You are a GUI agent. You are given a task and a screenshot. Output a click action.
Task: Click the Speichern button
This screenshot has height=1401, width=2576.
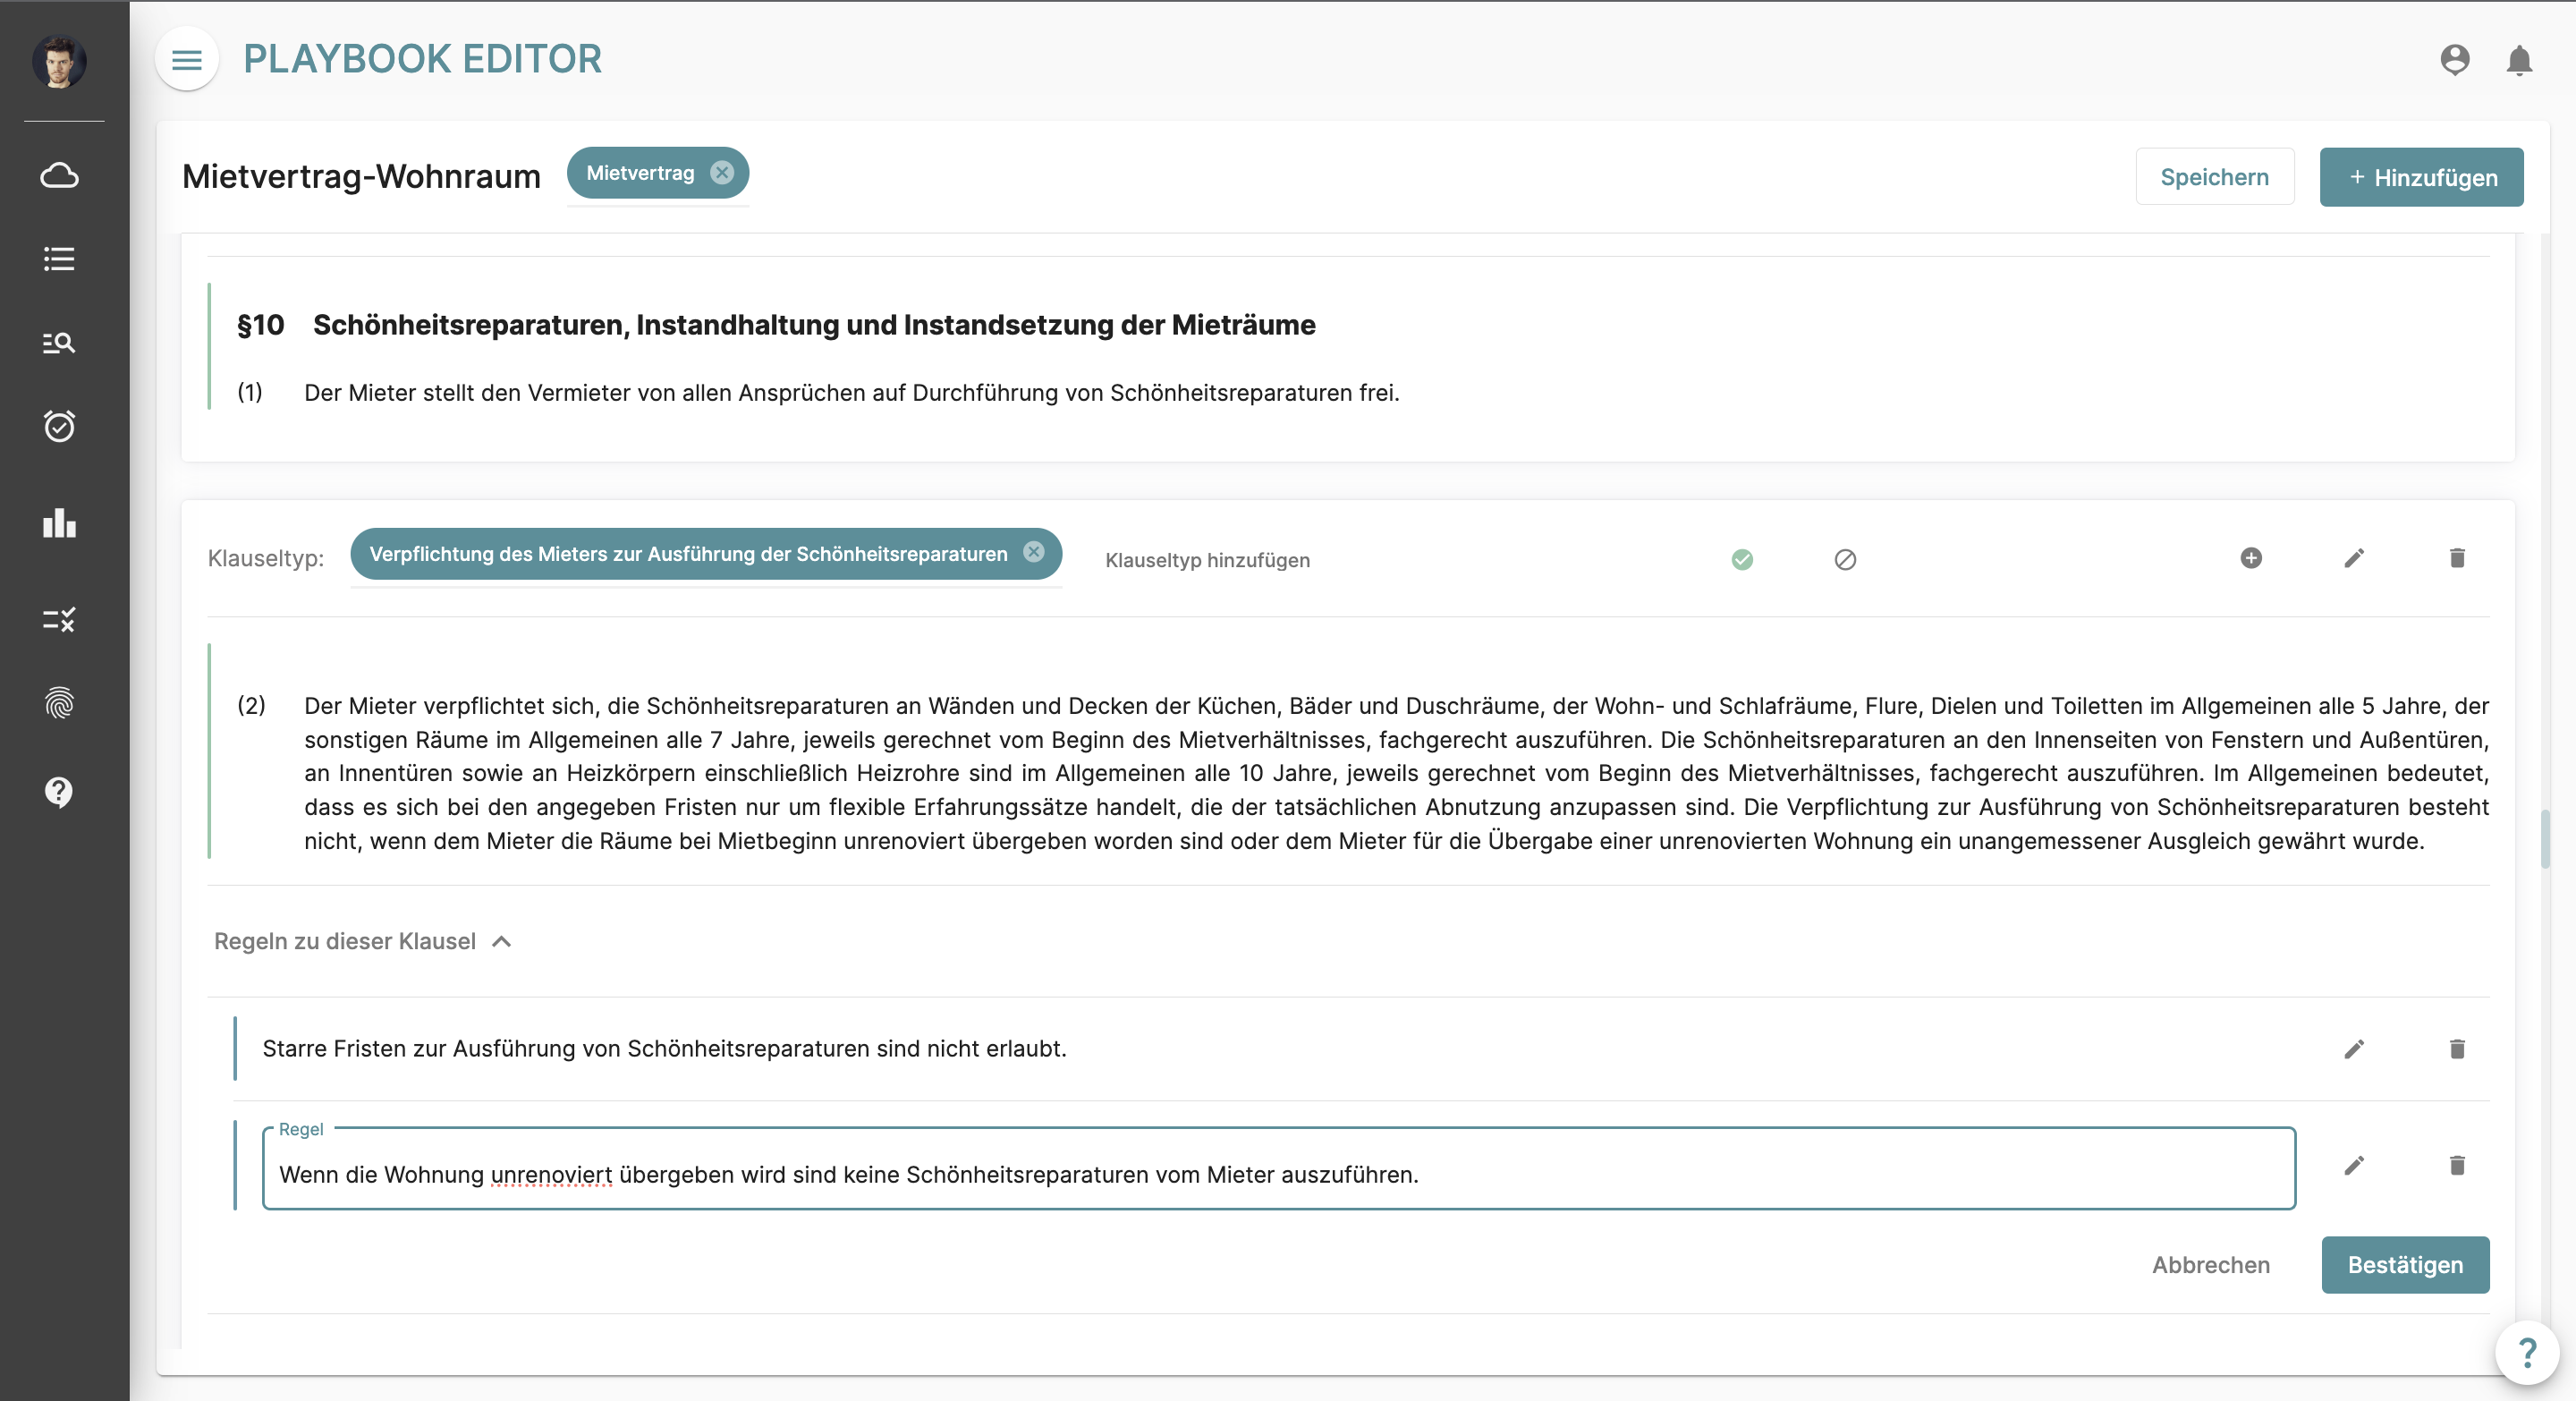(2214, 177)
